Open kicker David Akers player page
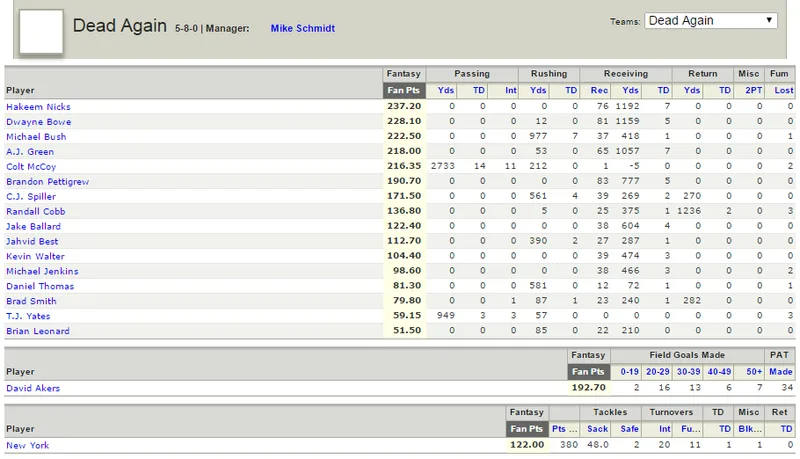Image resolution: width=800 pixels, height=459 pixels. tap(33, 388)
